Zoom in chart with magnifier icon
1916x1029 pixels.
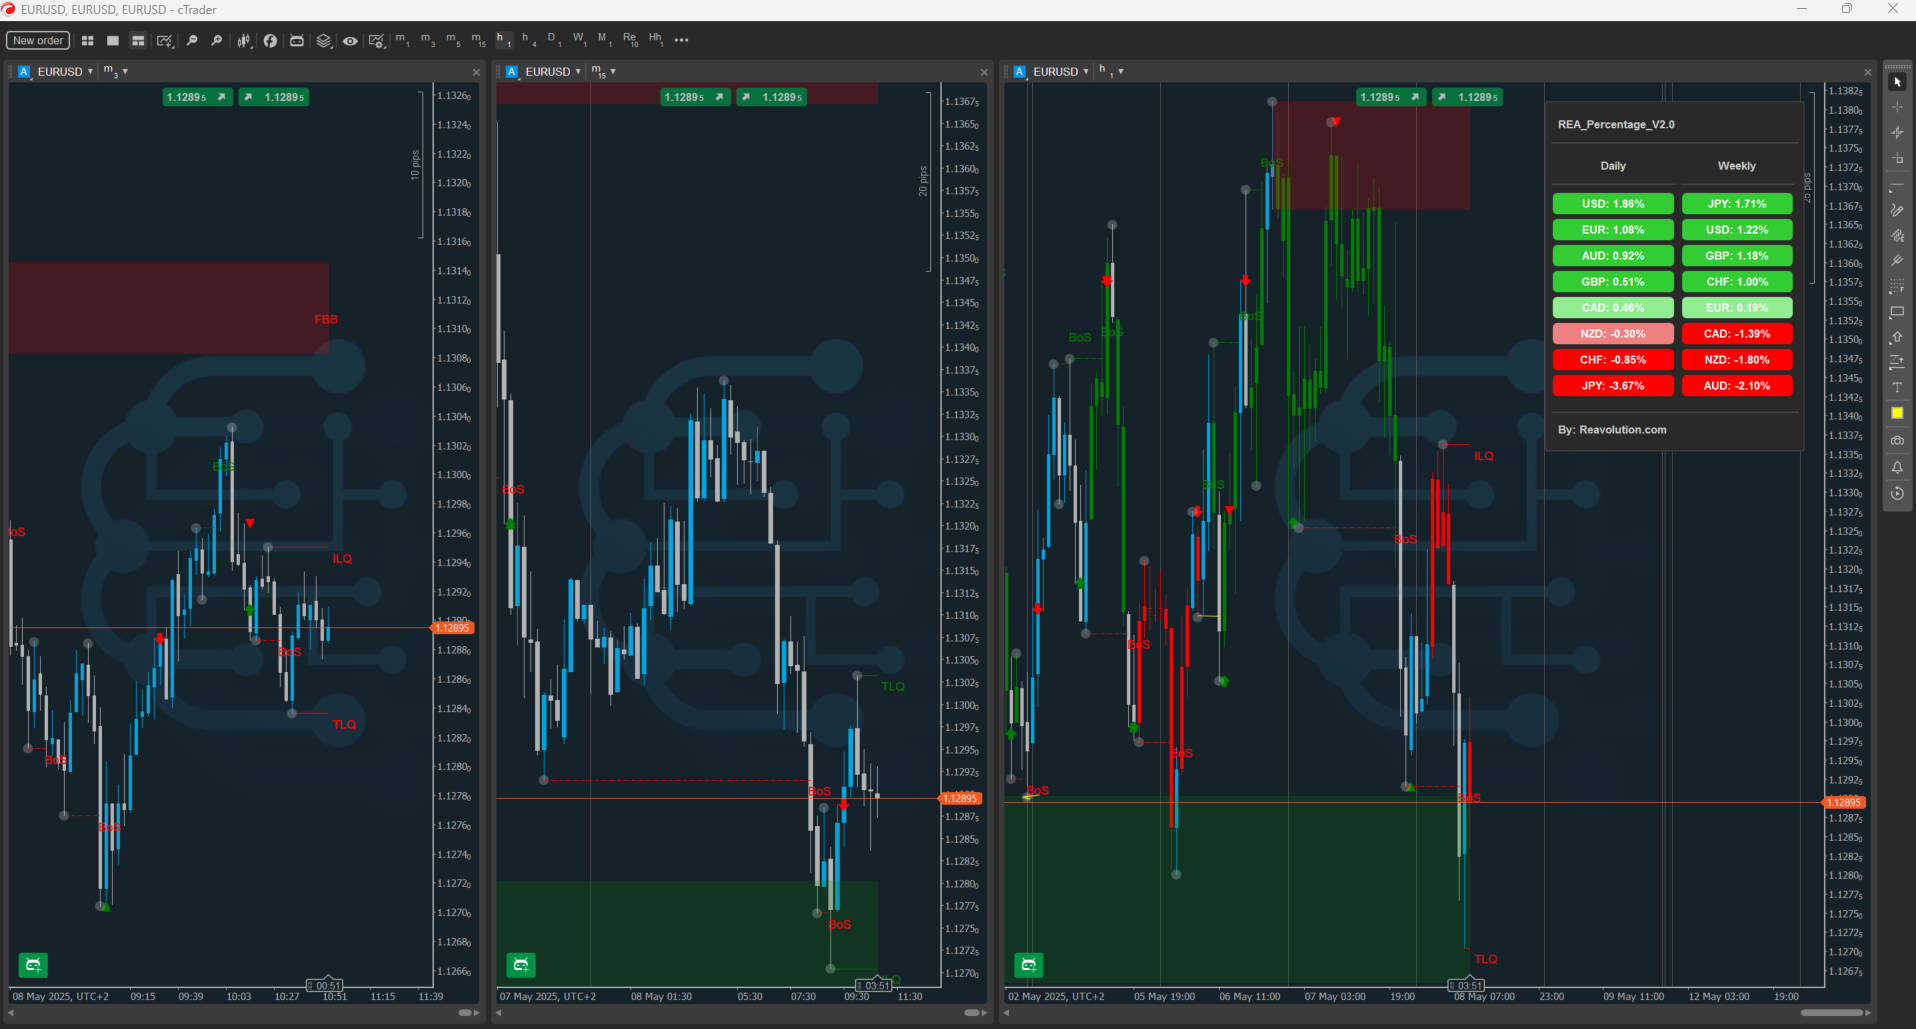pos(216,41)
